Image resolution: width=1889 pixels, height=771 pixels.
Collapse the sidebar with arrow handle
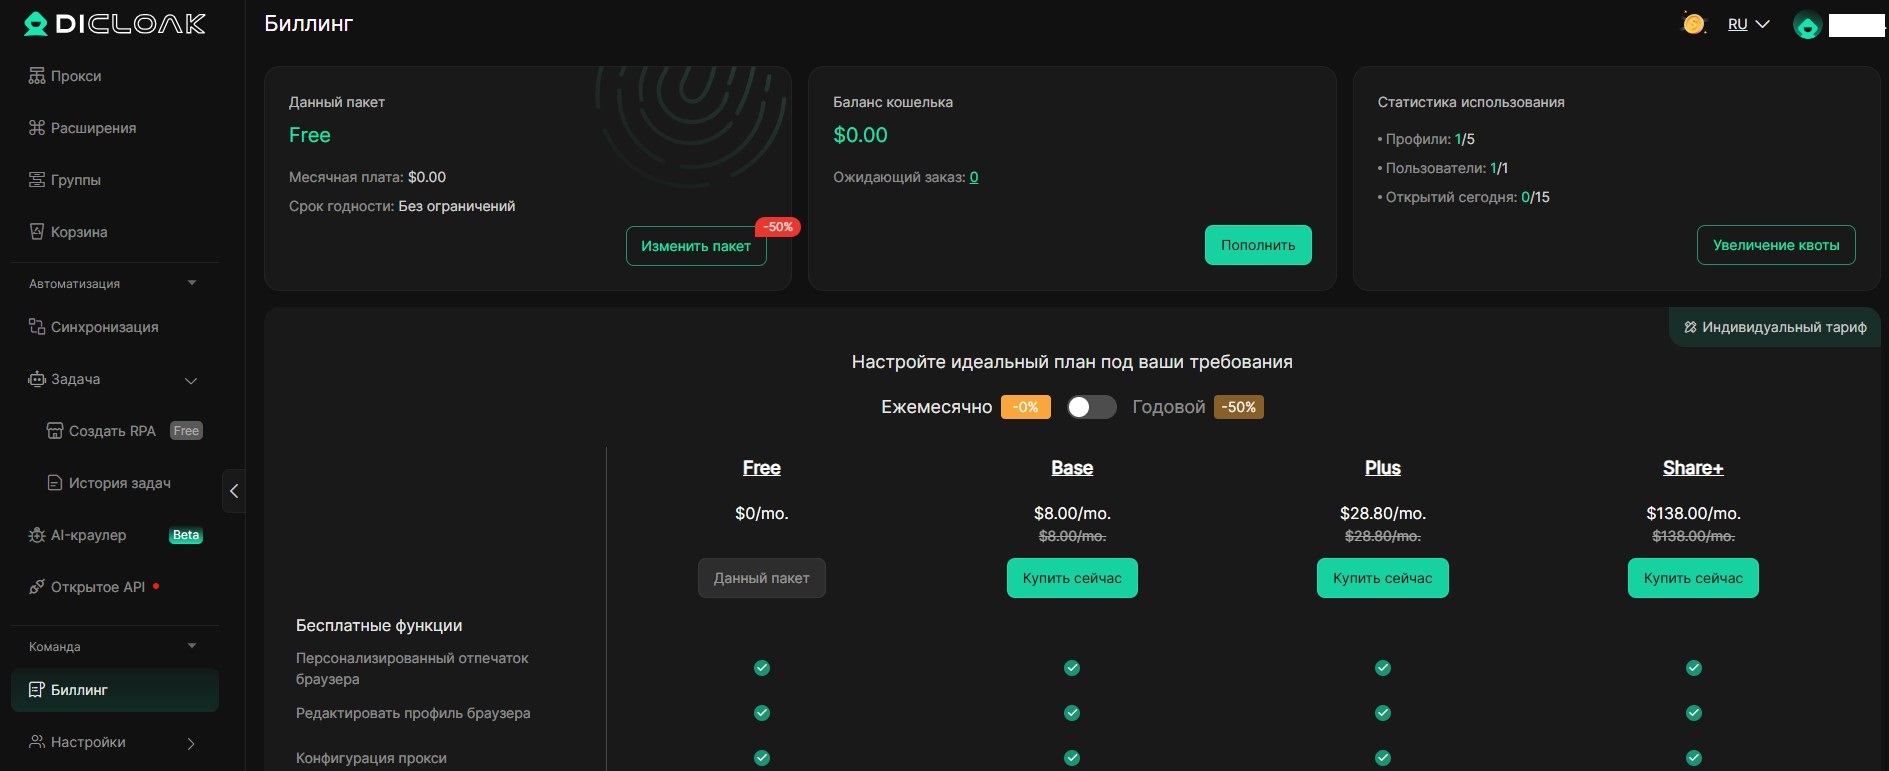pyautogui.click(x=233, y=491)
